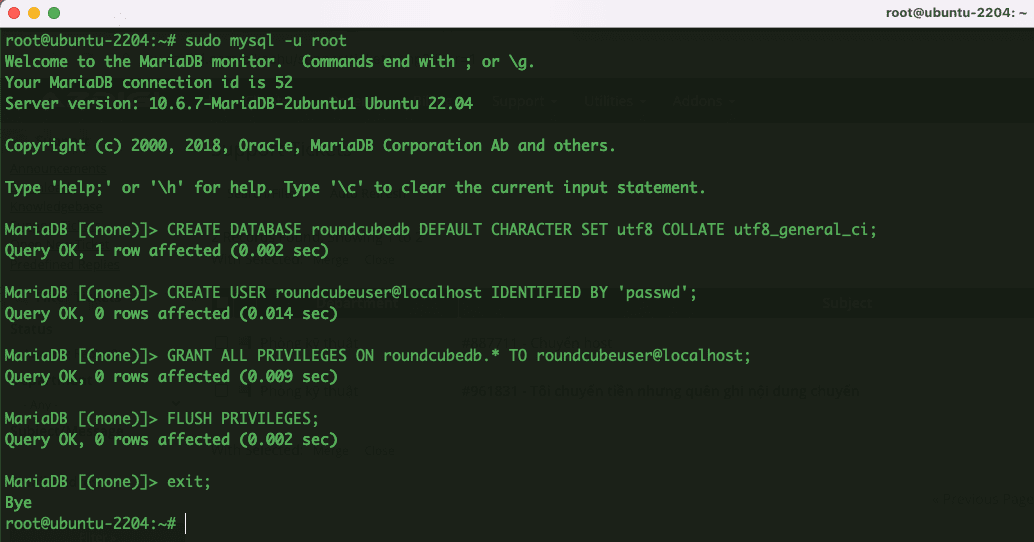The image size is (1034, 542).
Task: Place cursor at the final shell prompt
Action: pyautogui.click(x=185, y=523)
